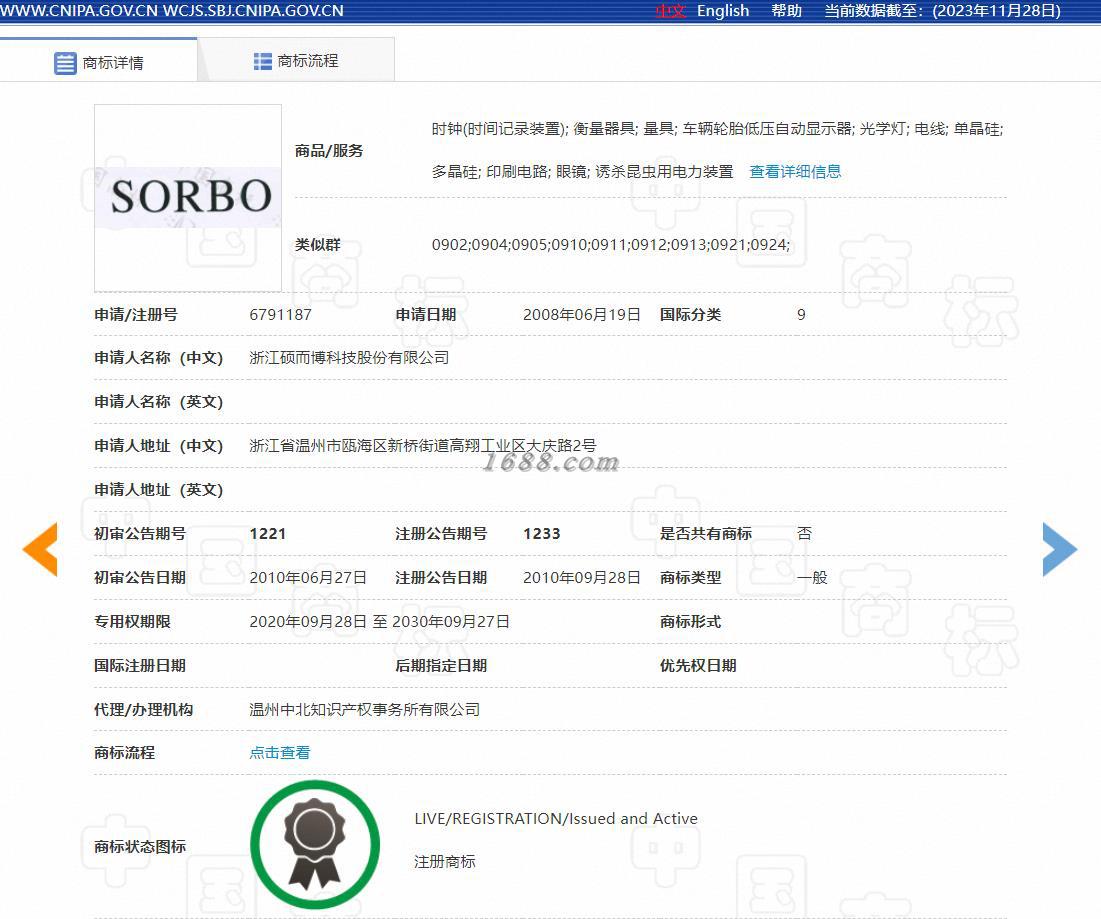Select application date 2008年06月19日
Screen dimensions: 1101x919
point(581,315)
